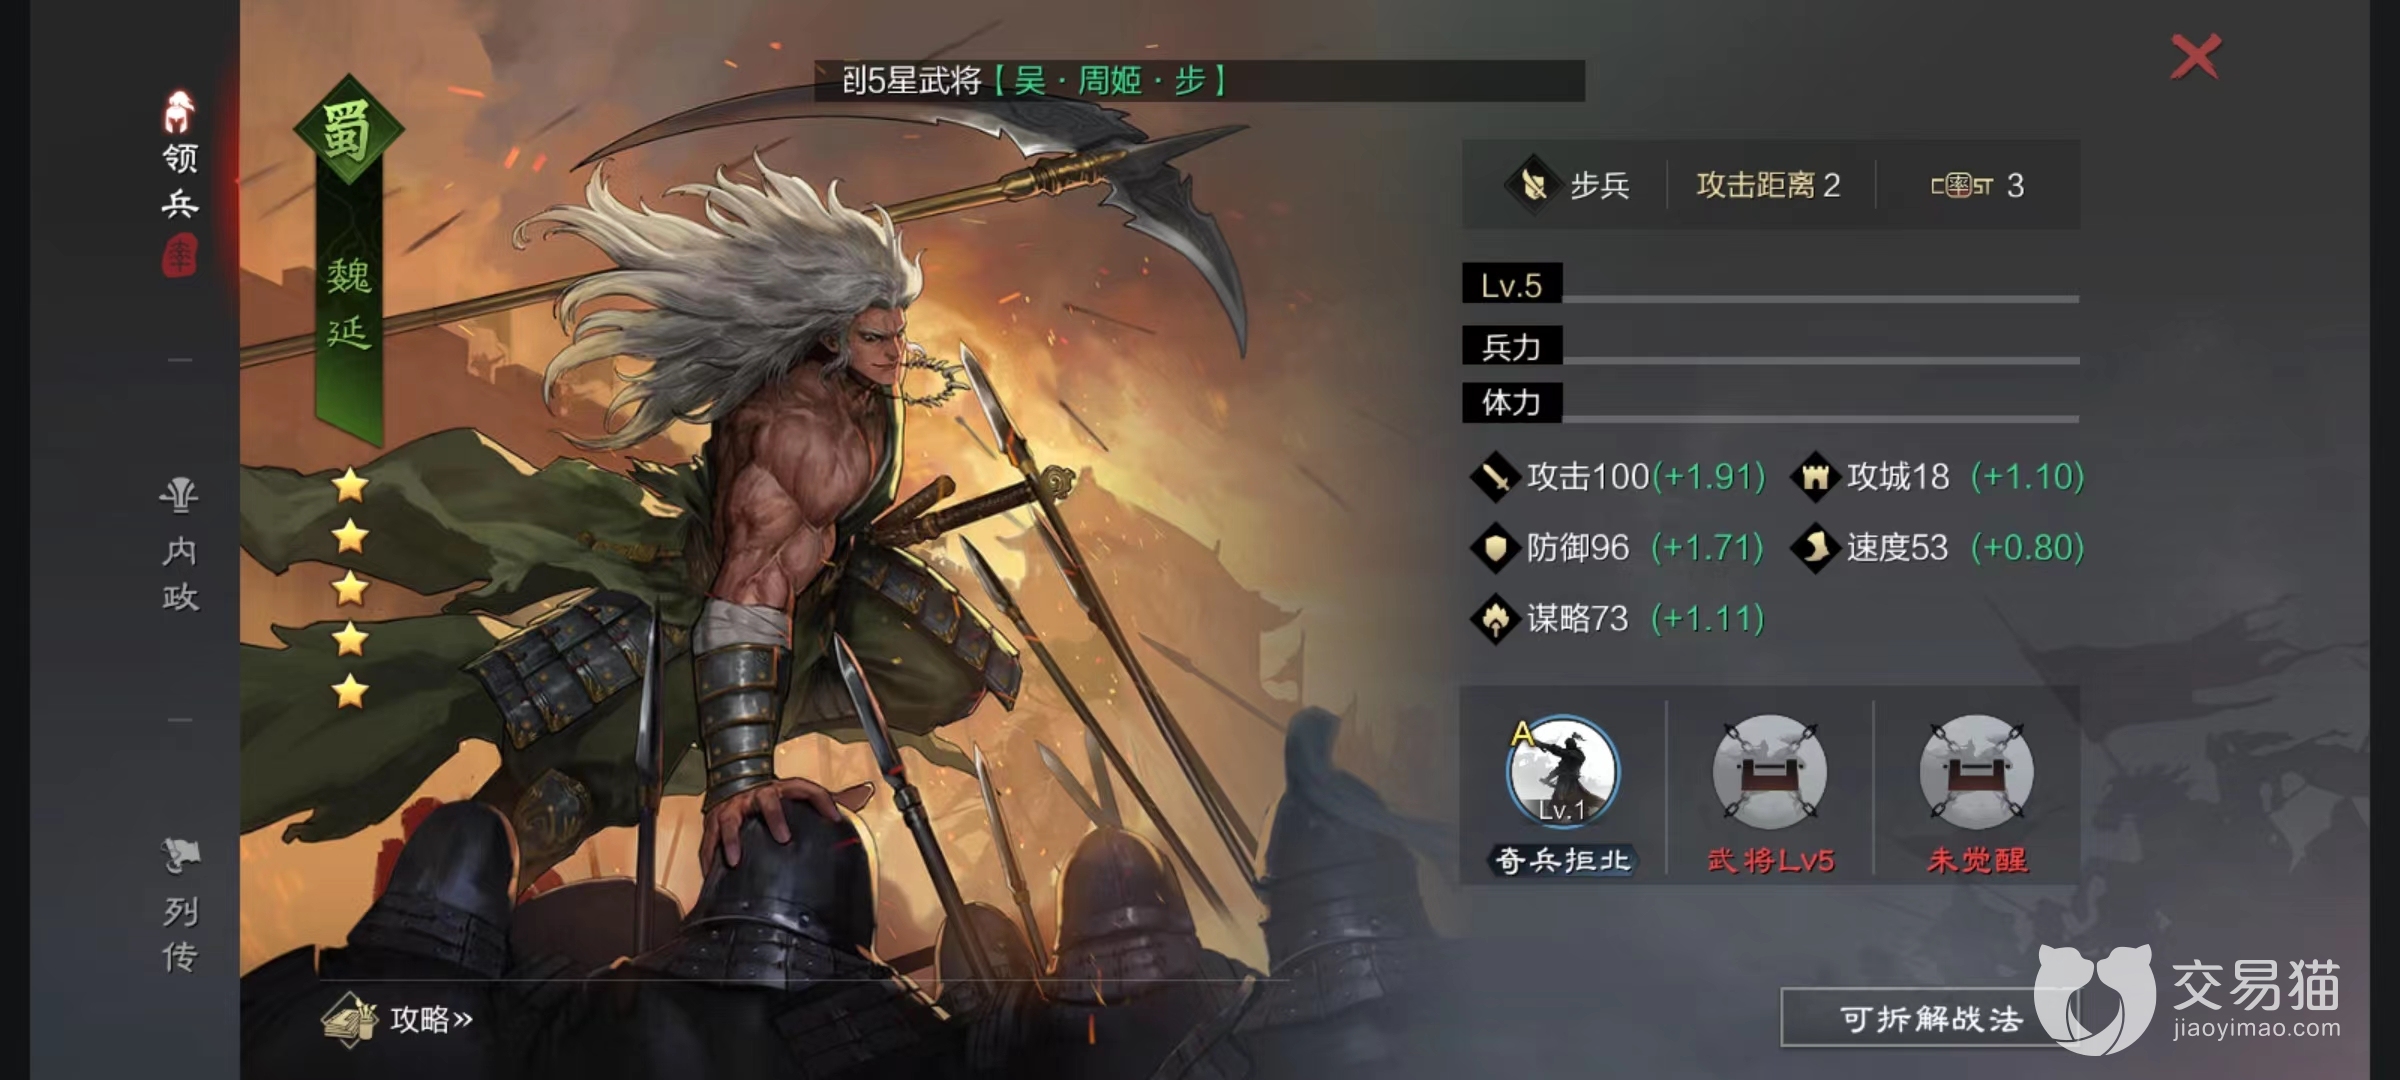Screen dimensions: 2400x1080
Task: Select the locked 武将Lv5 skill slot
Action: [x=1770, y=772]
